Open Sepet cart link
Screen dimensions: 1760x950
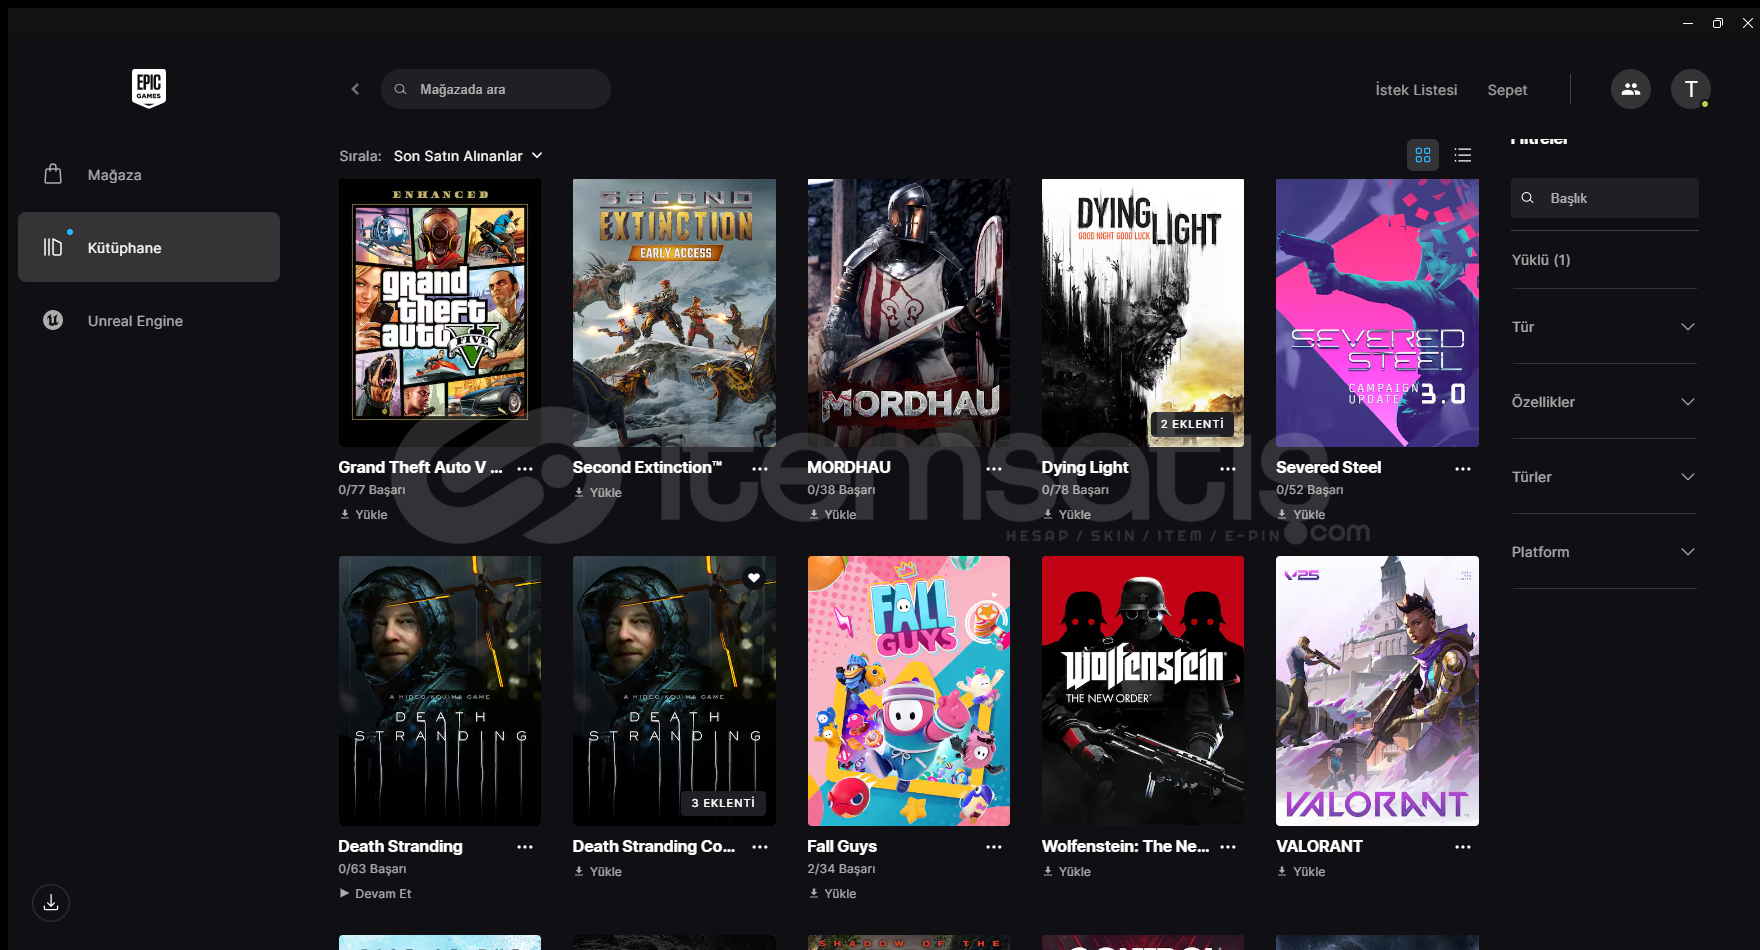point(1507,90)
